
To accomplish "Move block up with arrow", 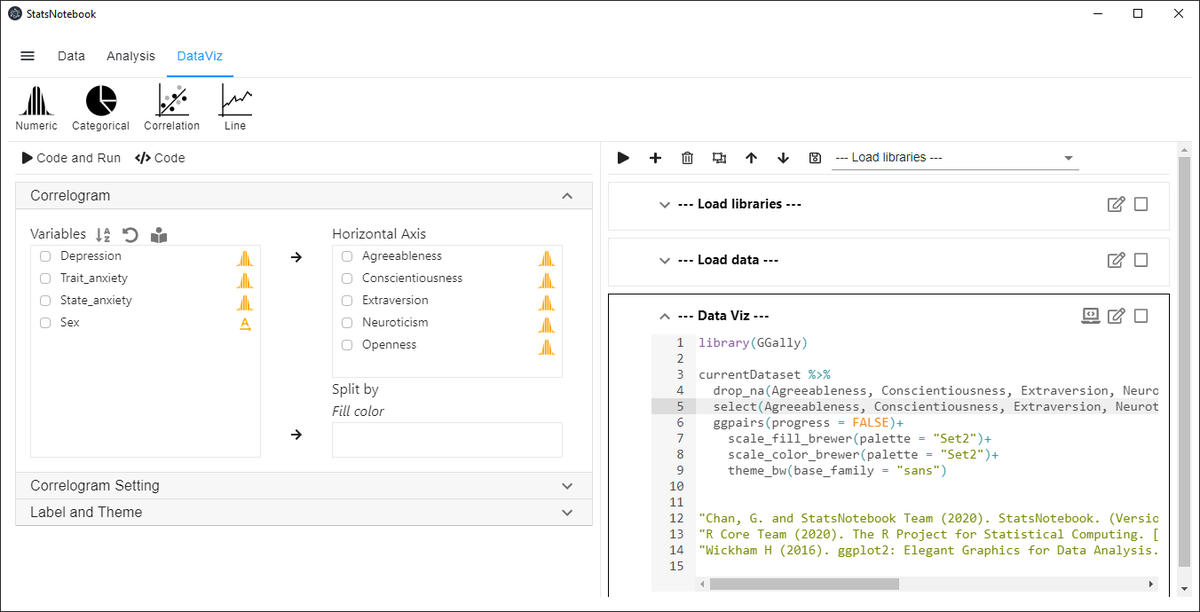I will (x=751, y=158).
